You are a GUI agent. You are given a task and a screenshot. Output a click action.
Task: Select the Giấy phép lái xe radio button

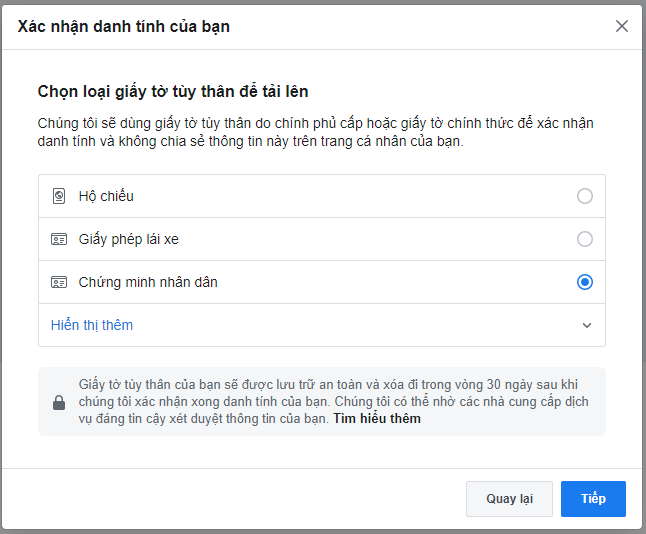[585, 239]
